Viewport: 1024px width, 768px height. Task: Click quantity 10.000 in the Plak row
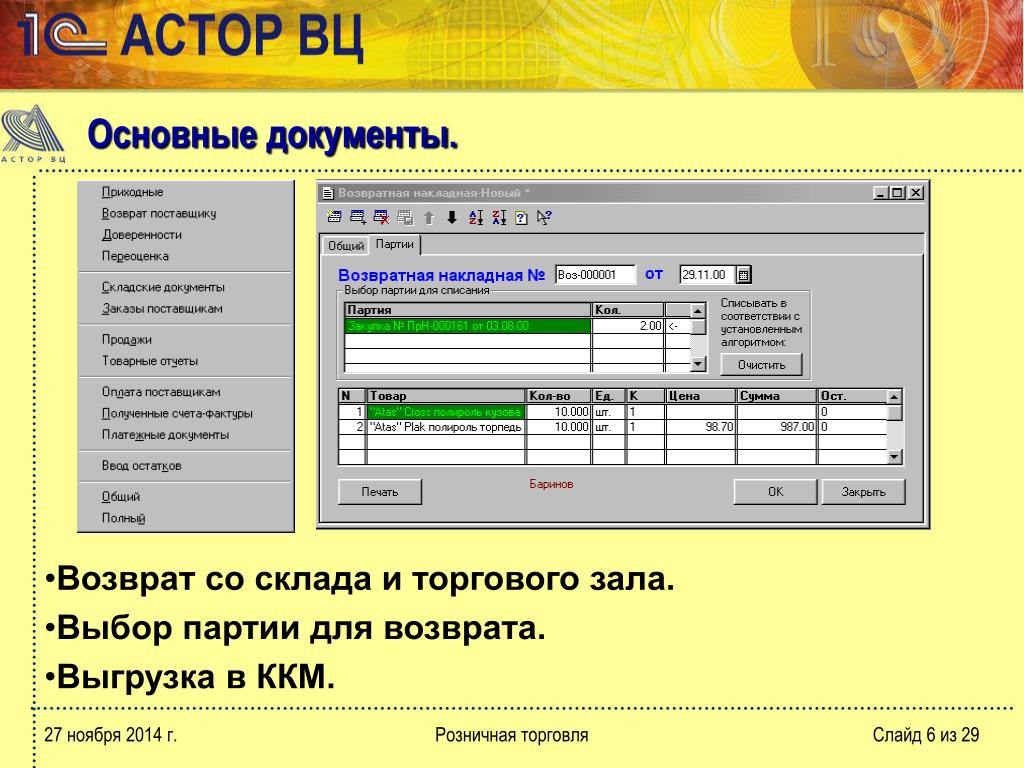(558, 427)
